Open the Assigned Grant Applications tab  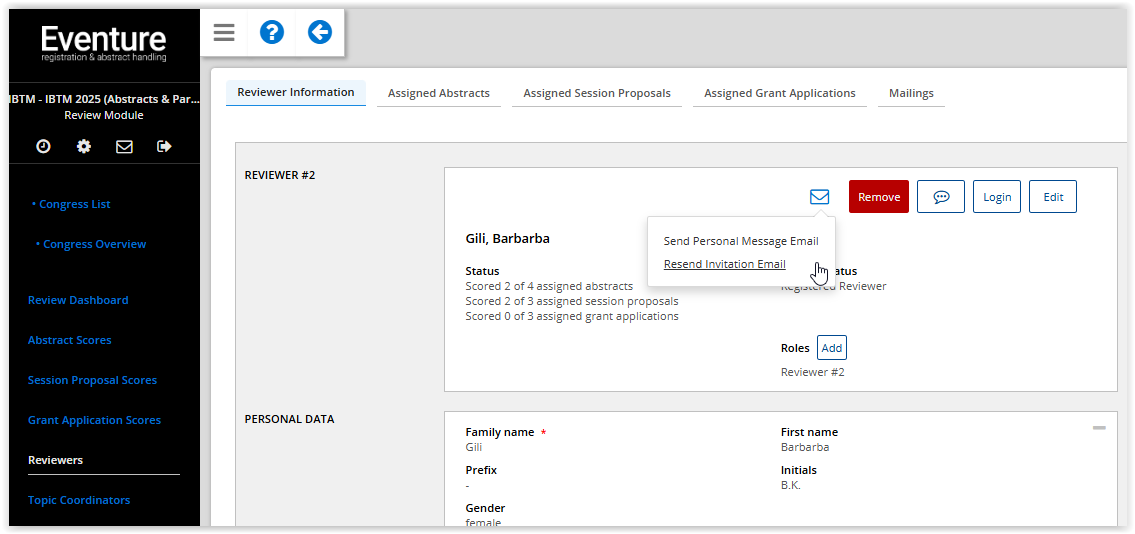(x=779, y=93)
